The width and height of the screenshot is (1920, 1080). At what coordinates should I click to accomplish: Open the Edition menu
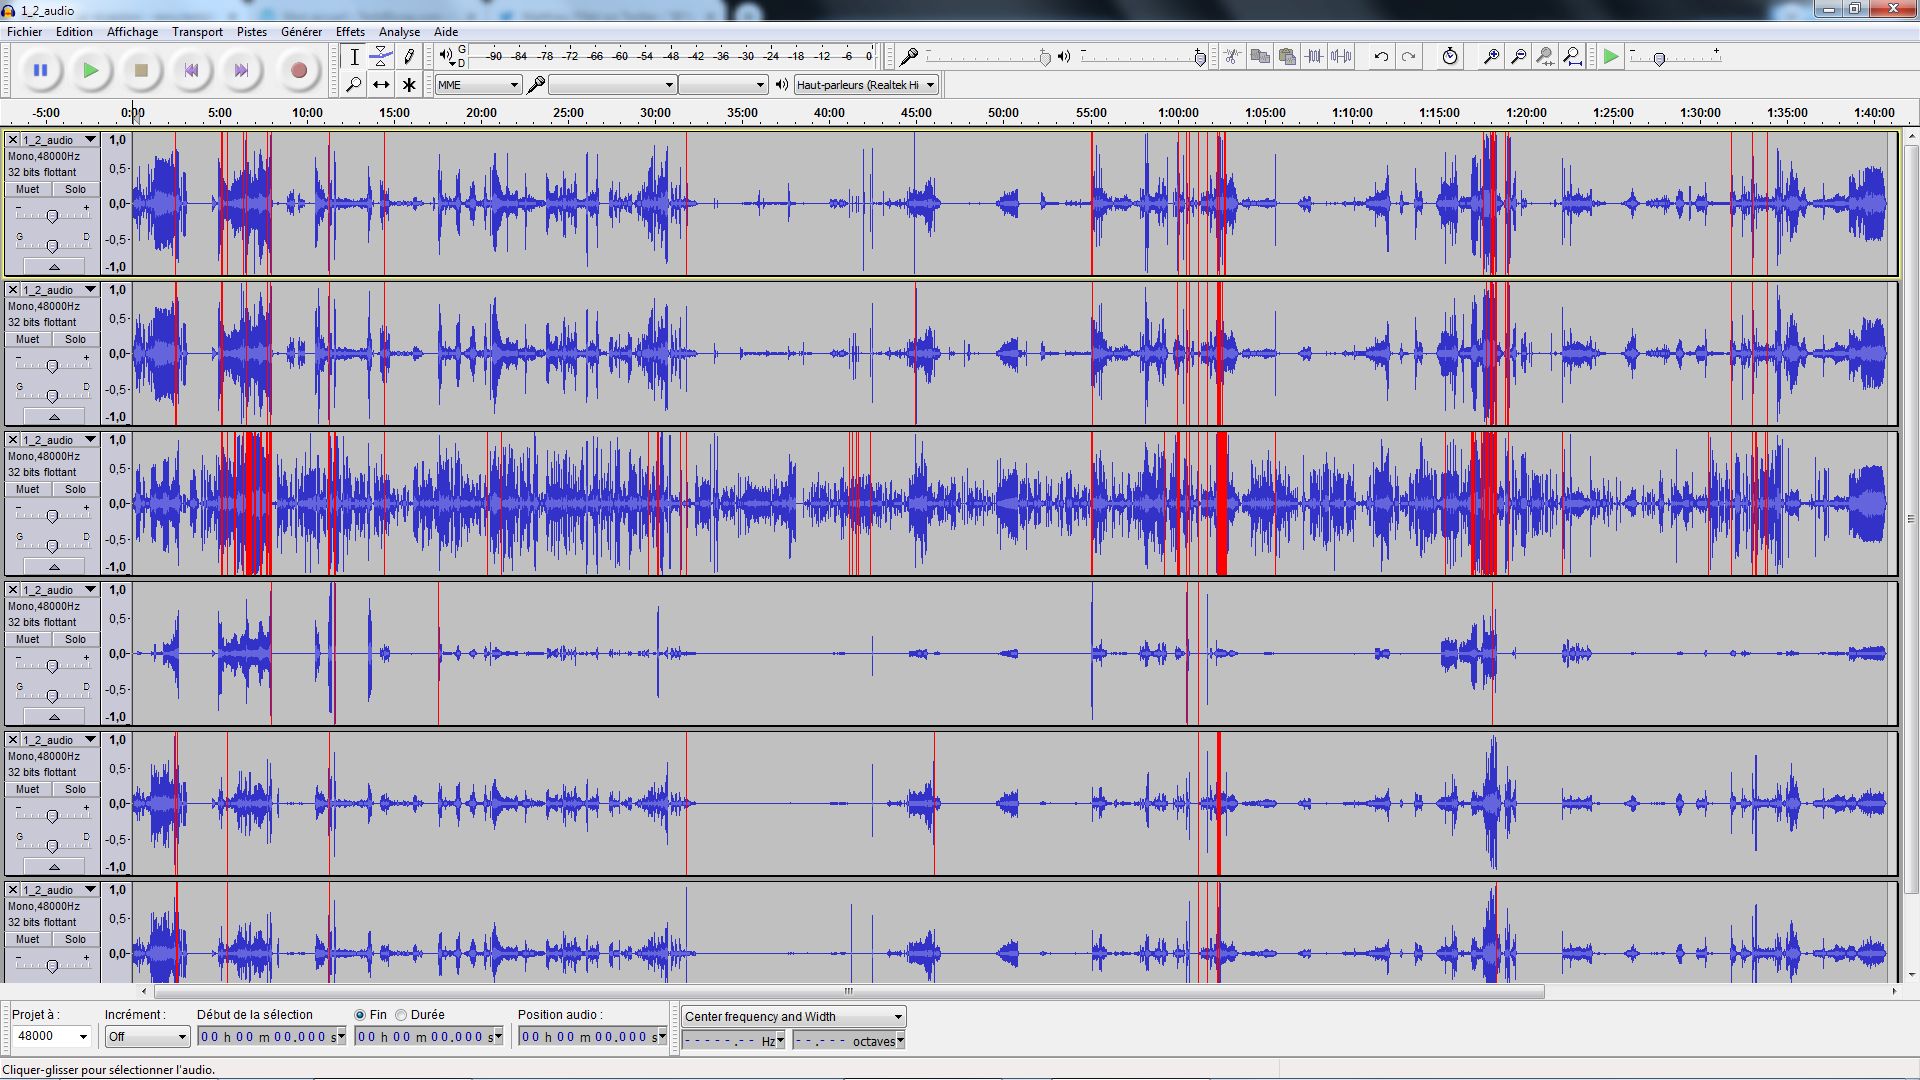coord(74,32)
